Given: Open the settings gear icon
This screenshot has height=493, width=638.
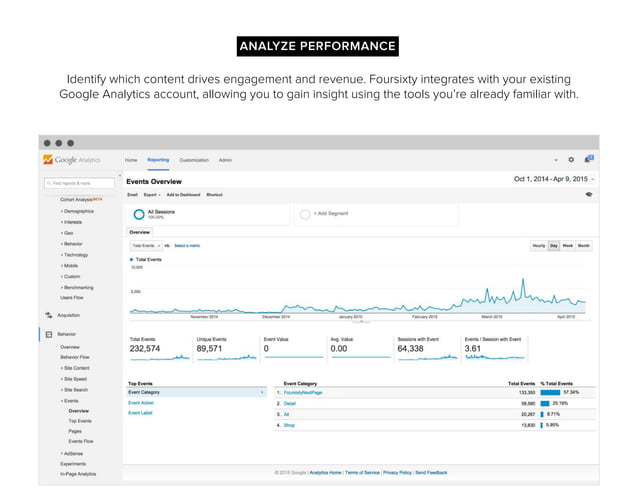Looking at the screenshot, I should pos(571,160).
